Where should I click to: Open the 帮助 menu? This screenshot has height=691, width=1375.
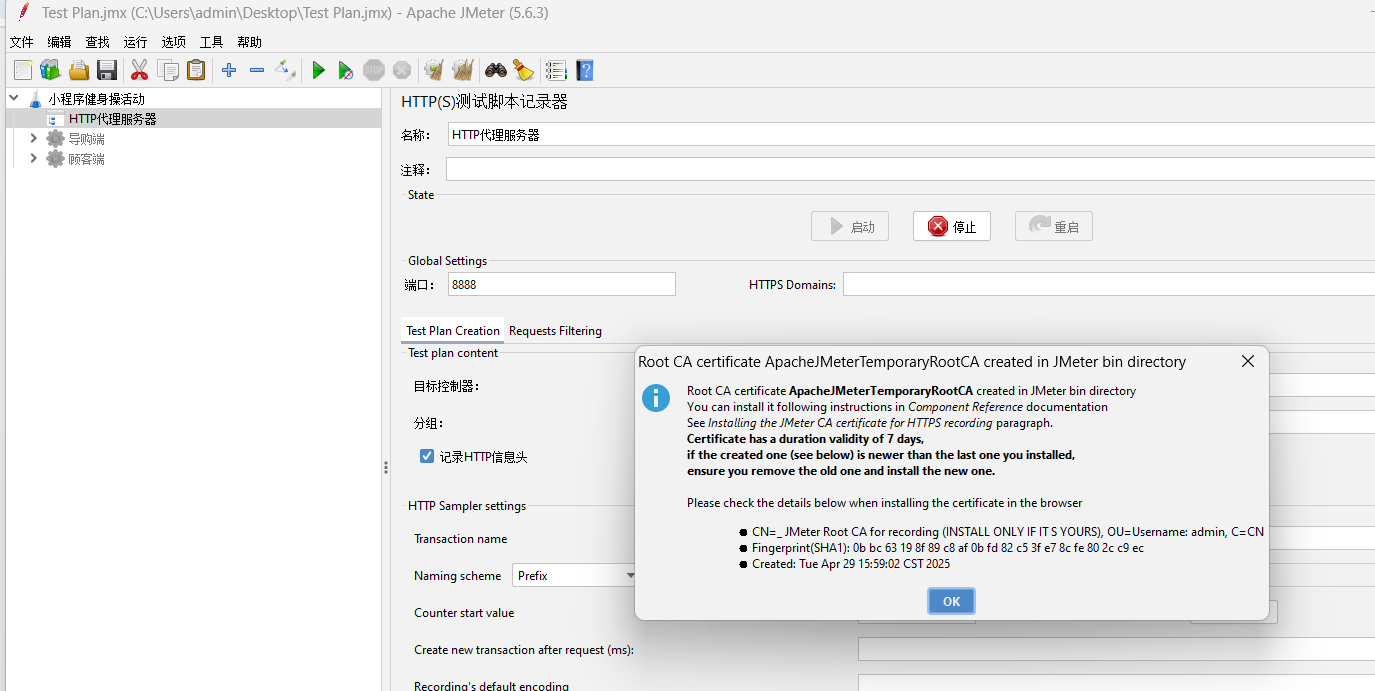(x=249, y=42)
